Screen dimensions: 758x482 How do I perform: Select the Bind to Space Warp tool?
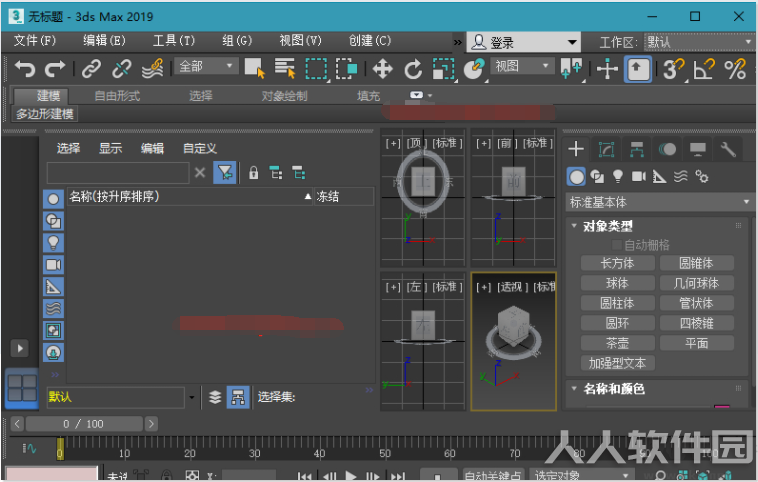(x=152, y=69)
